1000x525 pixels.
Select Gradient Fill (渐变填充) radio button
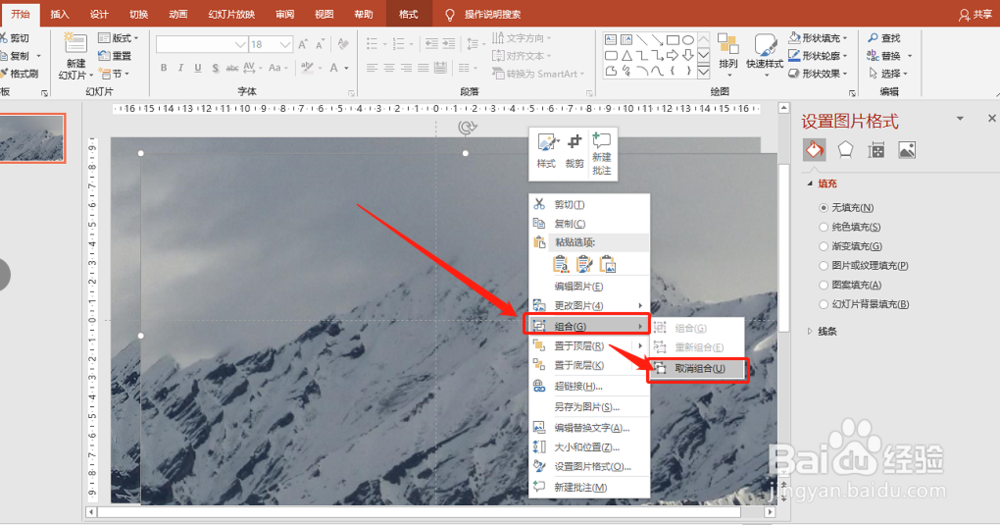point(823,246)
